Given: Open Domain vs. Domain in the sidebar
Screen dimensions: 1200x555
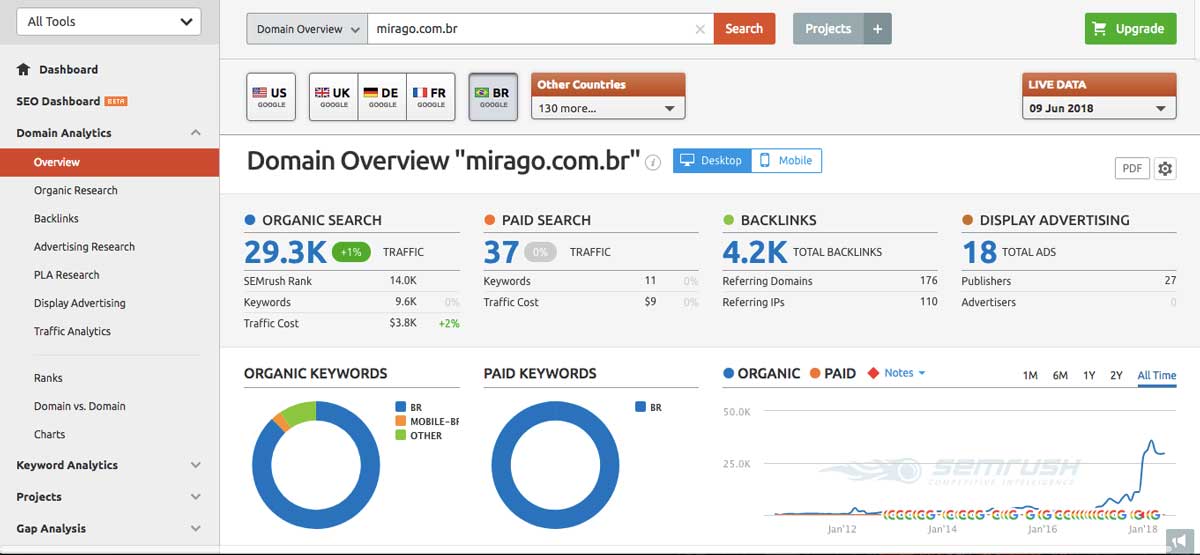Looking at the screenshot, I should click(80, 406).
